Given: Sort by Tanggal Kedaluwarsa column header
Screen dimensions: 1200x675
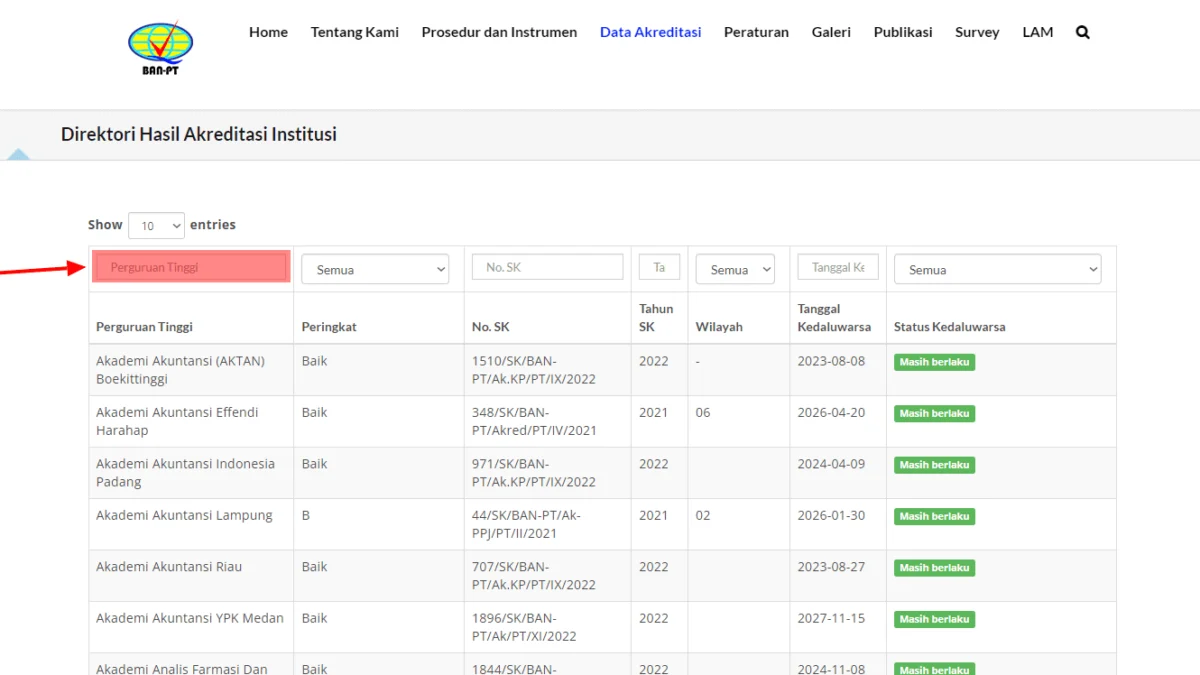Looking at the screenshot, I should 834,318.
